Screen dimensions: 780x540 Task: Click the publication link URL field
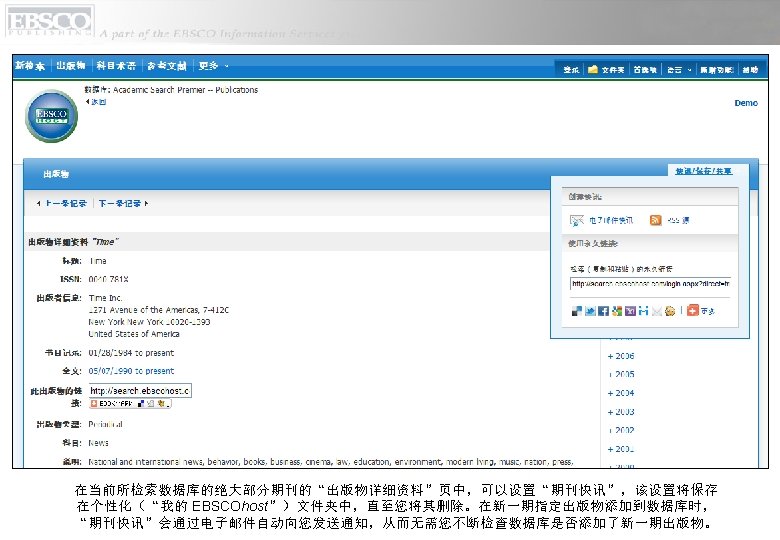(x=140, y=391)
